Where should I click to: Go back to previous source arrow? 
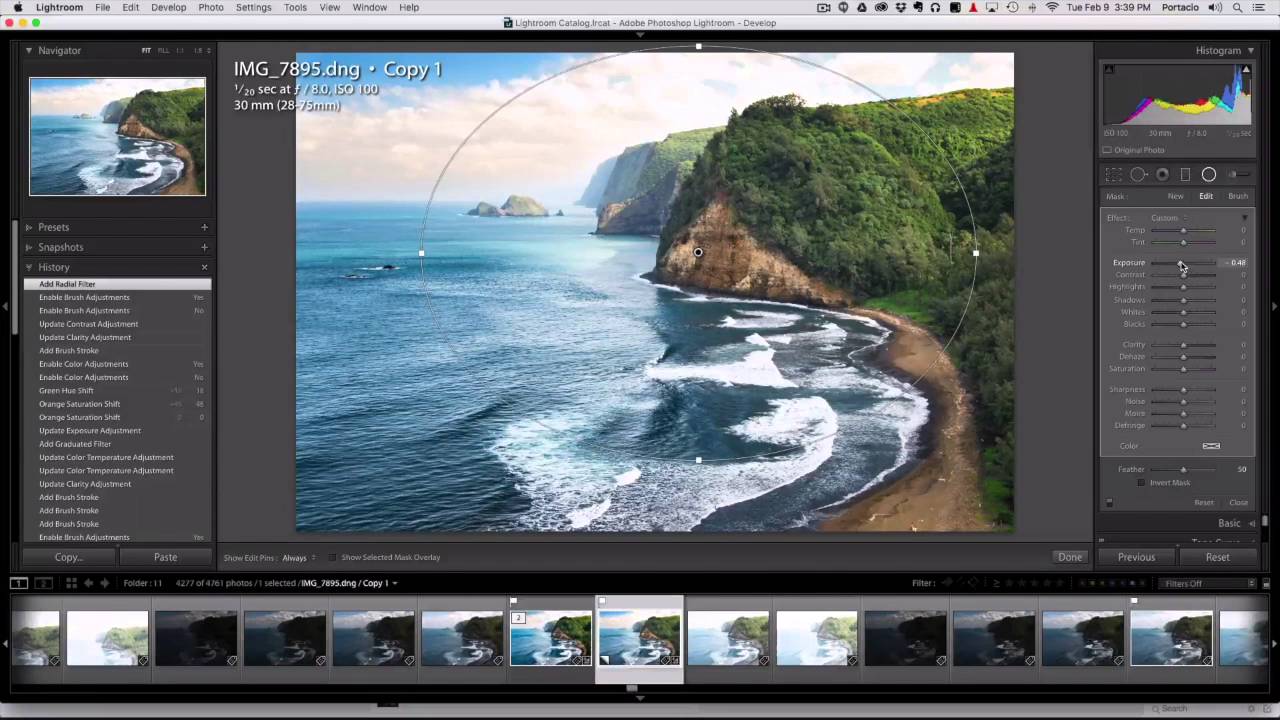(x=88, y=583)
